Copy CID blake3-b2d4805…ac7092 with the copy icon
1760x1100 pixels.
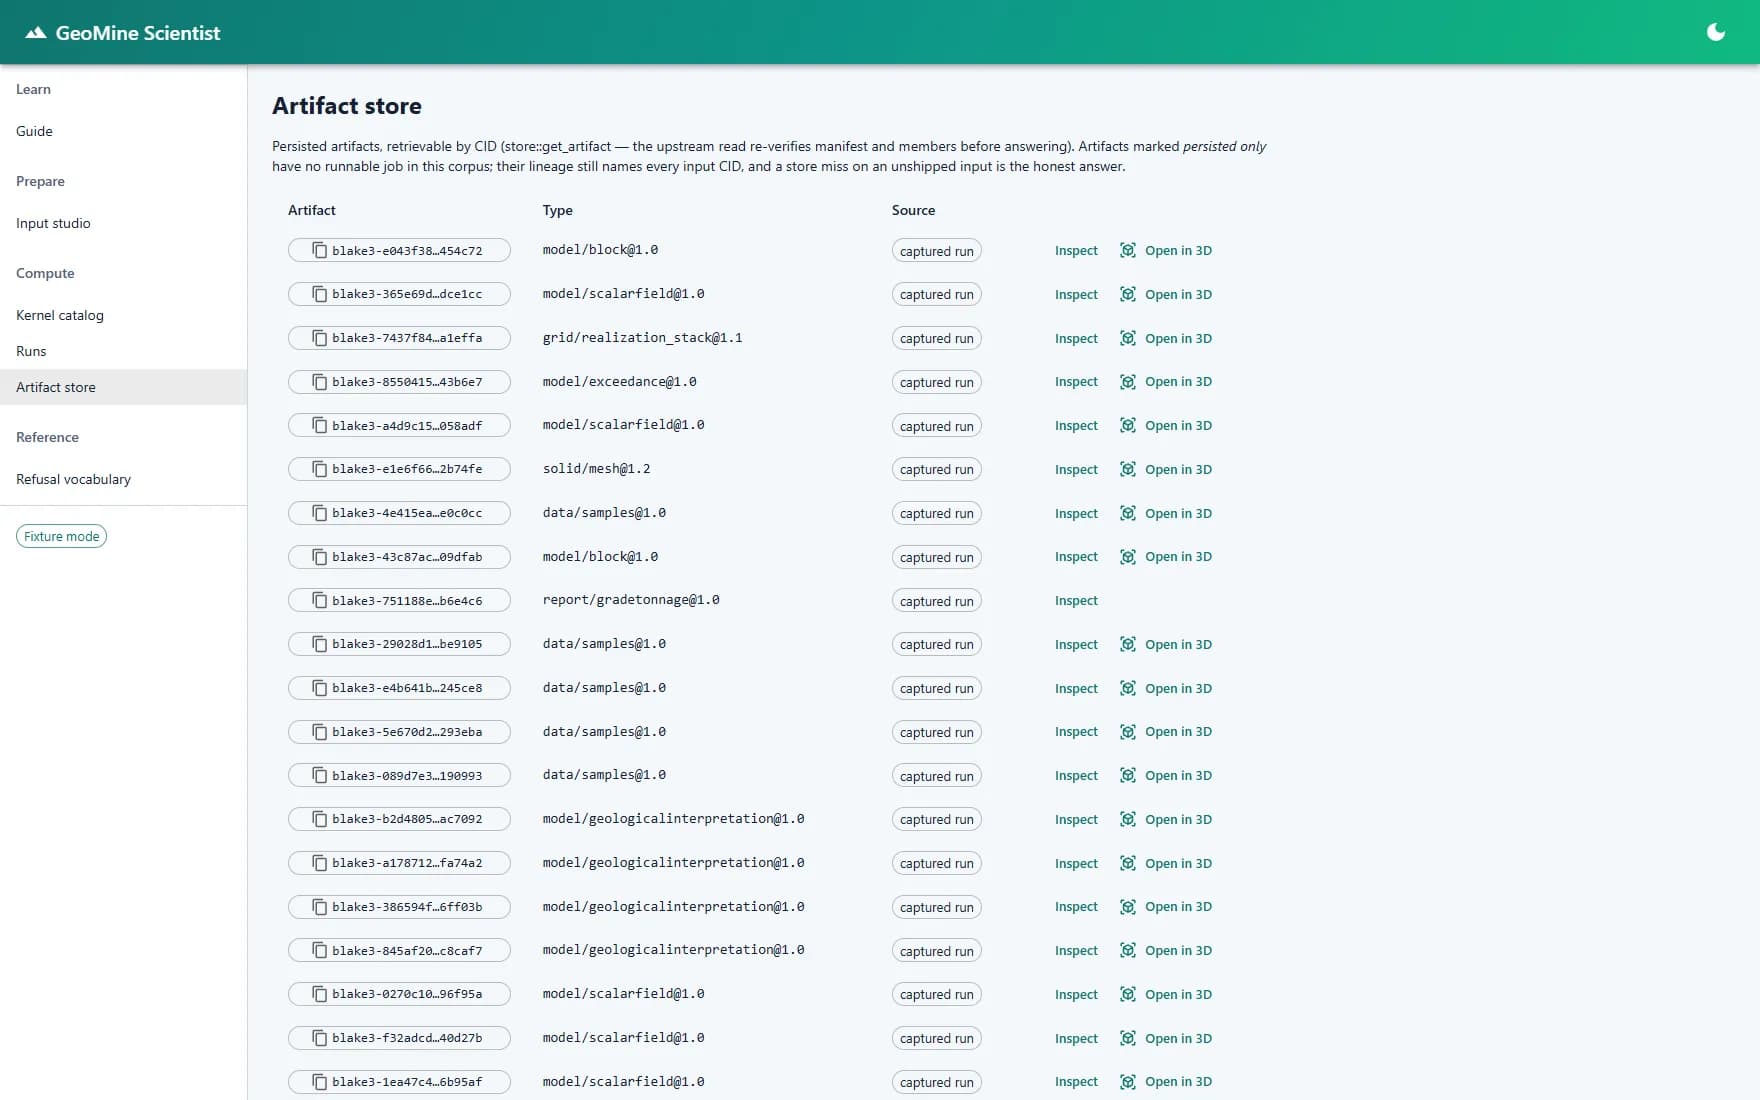coord(319,819)
